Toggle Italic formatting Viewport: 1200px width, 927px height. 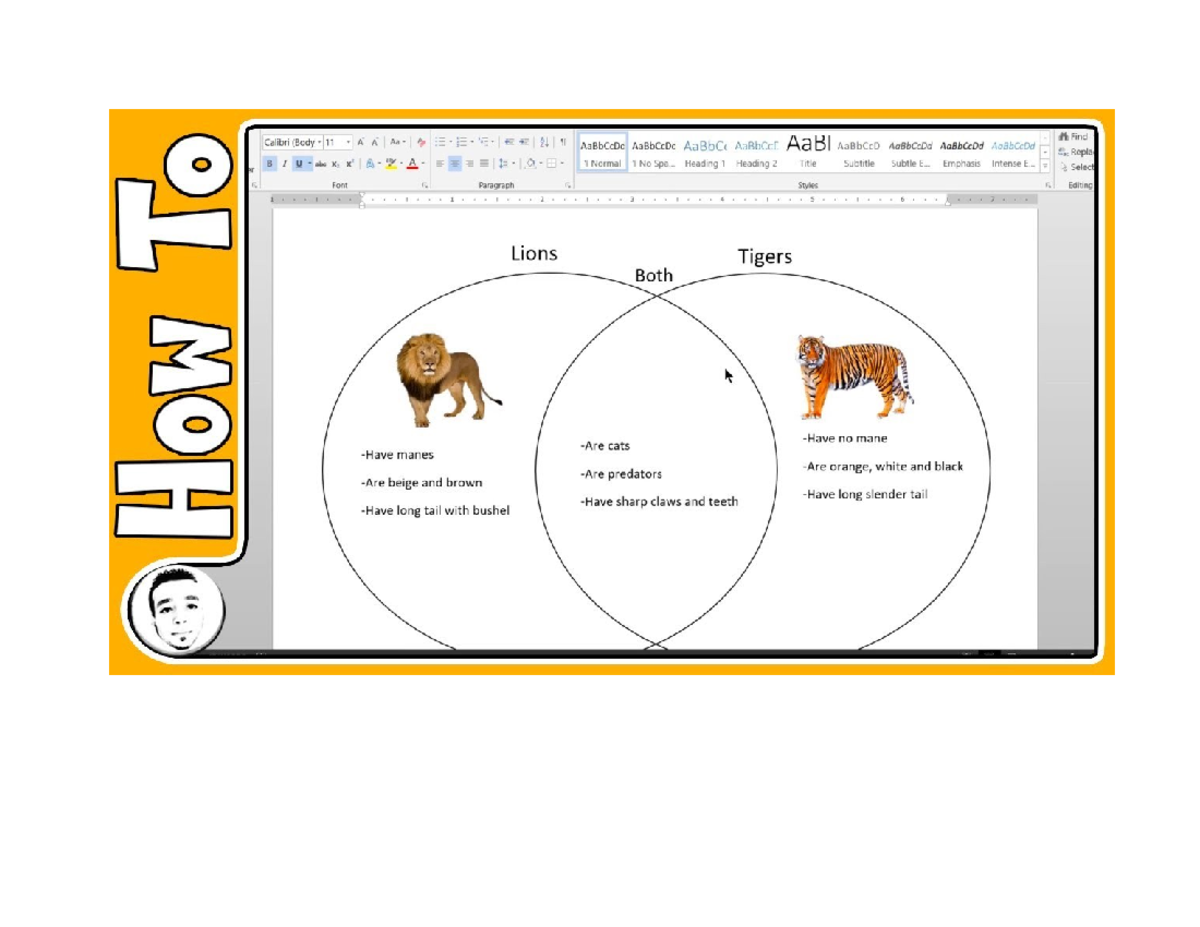[x=284, y=163]
